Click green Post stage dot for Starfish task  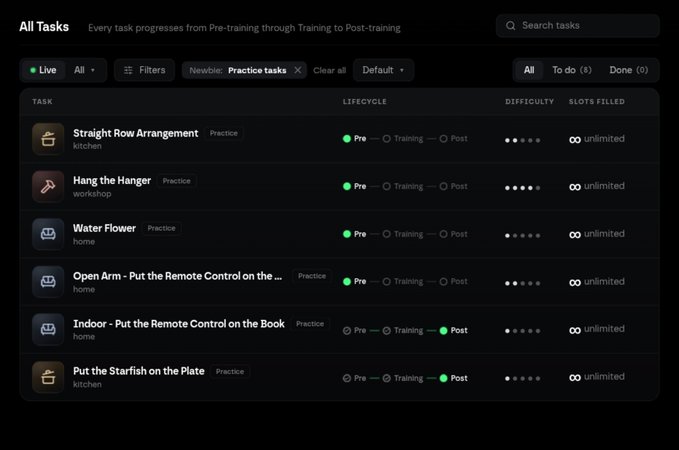click(443, 378)
